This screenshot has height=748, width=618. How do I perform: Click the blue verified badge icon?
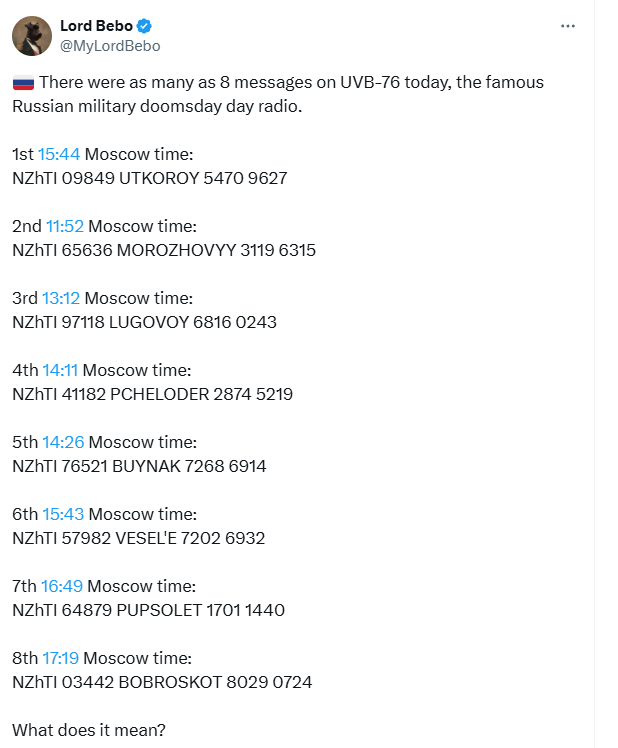click(144, 26)
